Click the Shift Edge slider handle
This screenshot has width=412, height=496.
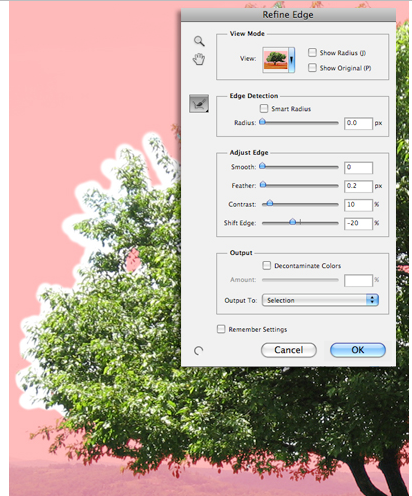coord(292,222)
